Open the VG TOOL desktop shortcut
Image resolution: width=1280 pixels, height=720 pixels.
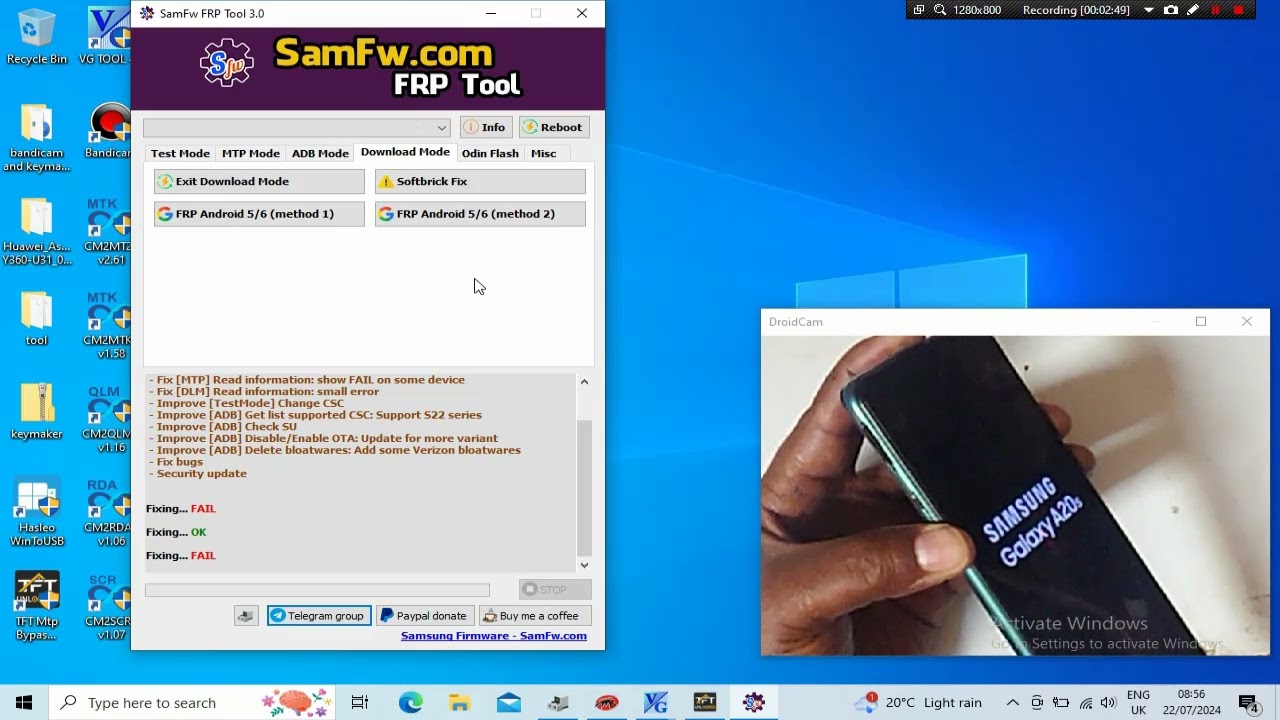[x=108, y=37]
